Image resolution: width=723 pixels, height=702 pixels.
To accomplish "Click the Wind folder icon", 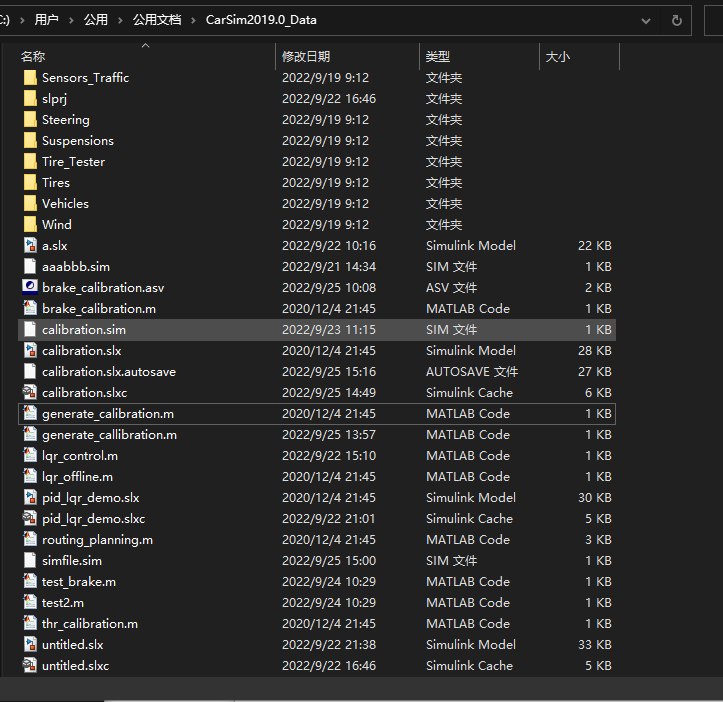I will [30, 224].
